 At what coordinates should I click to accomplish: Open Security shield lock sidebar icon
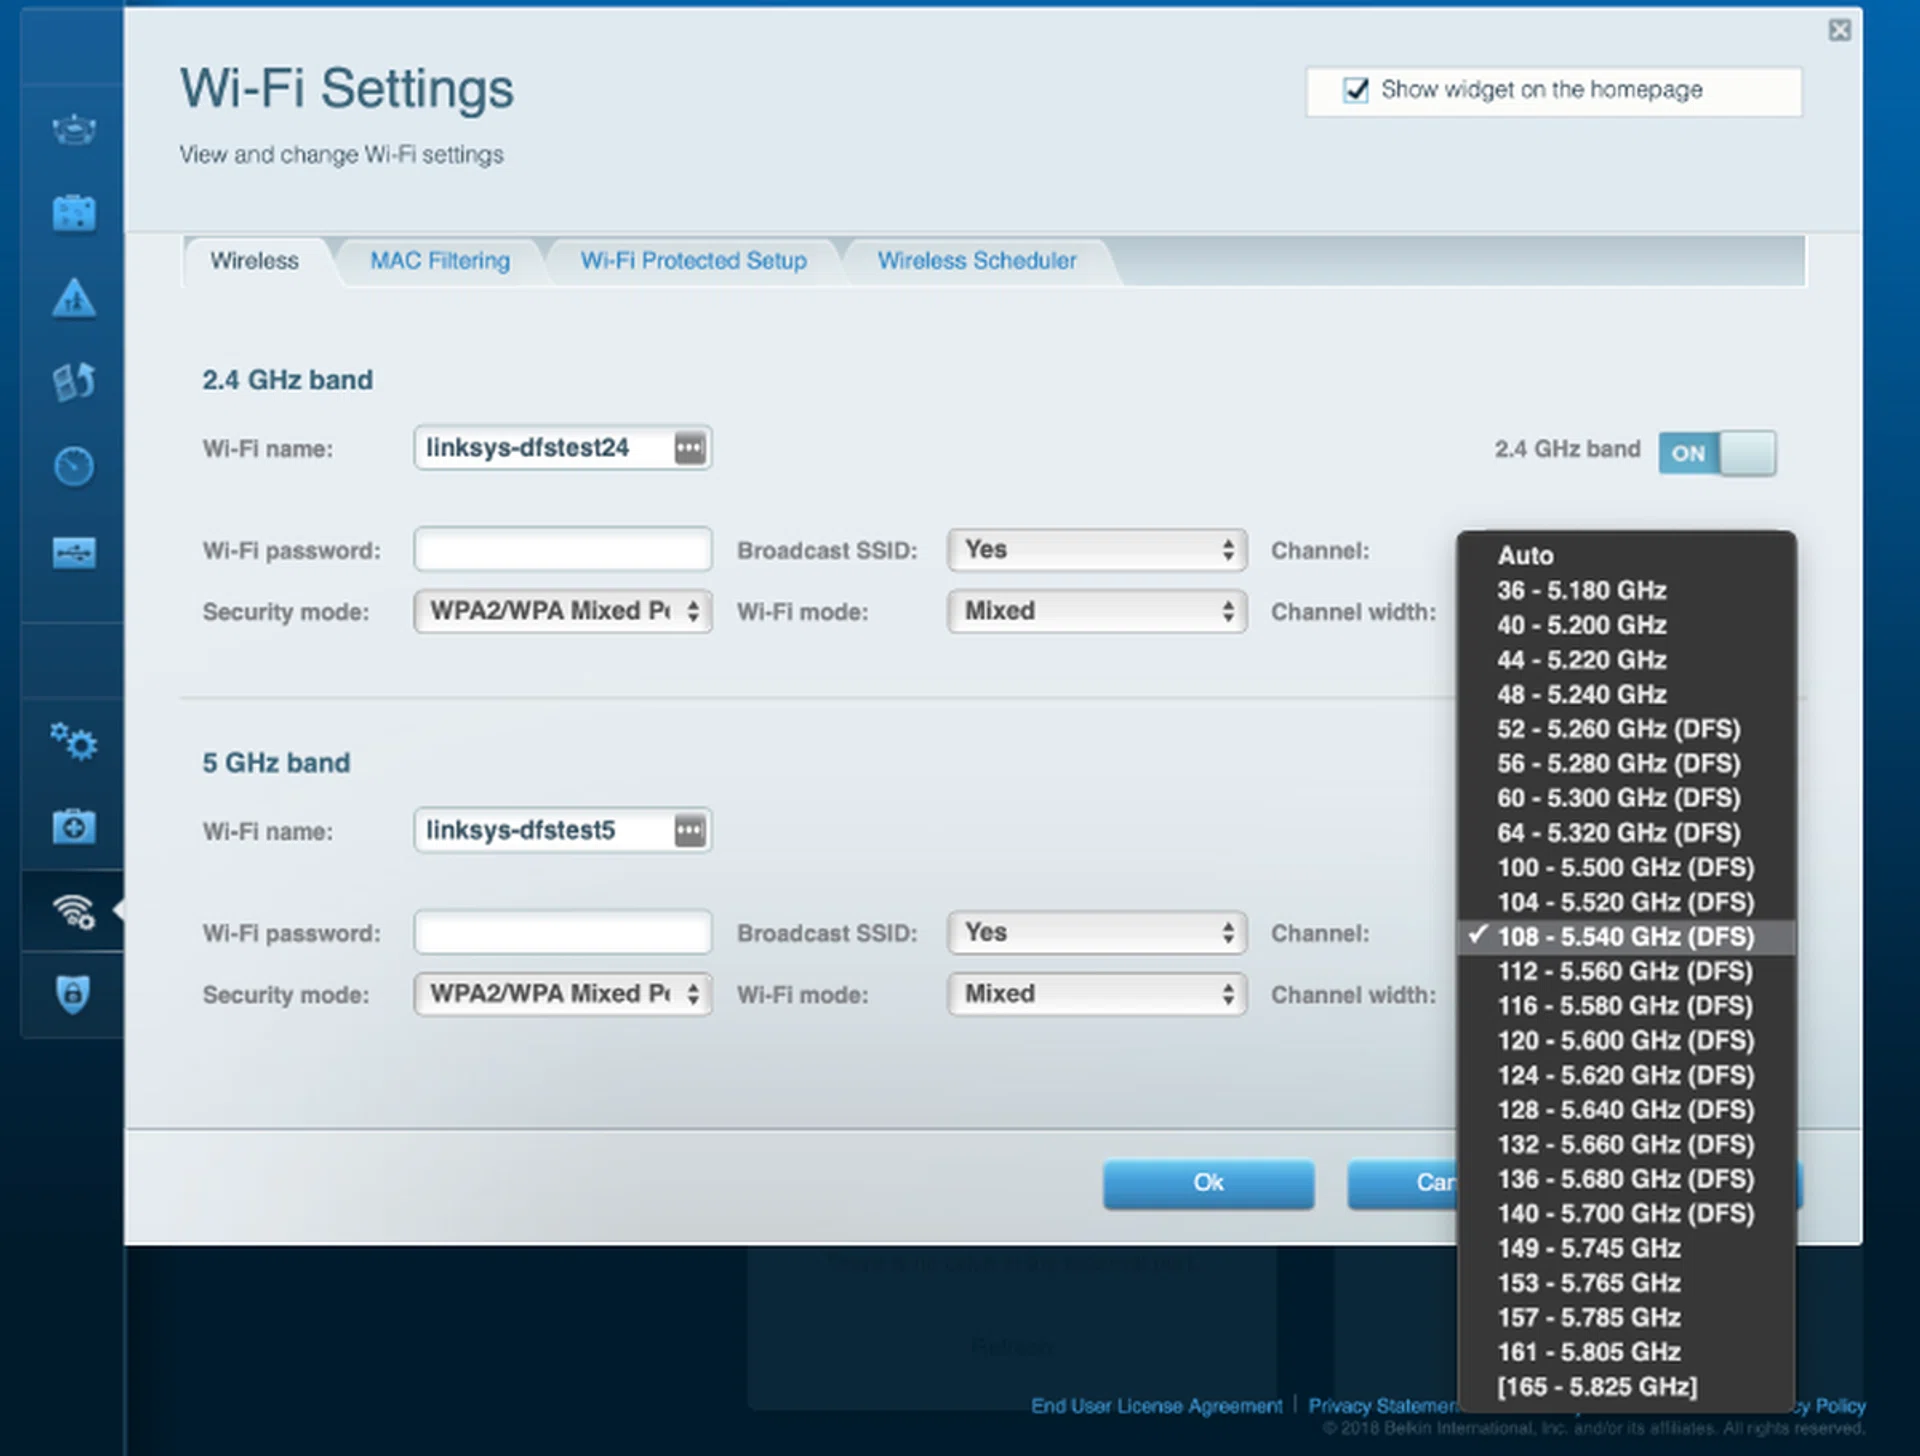click(x=73, y=994)
